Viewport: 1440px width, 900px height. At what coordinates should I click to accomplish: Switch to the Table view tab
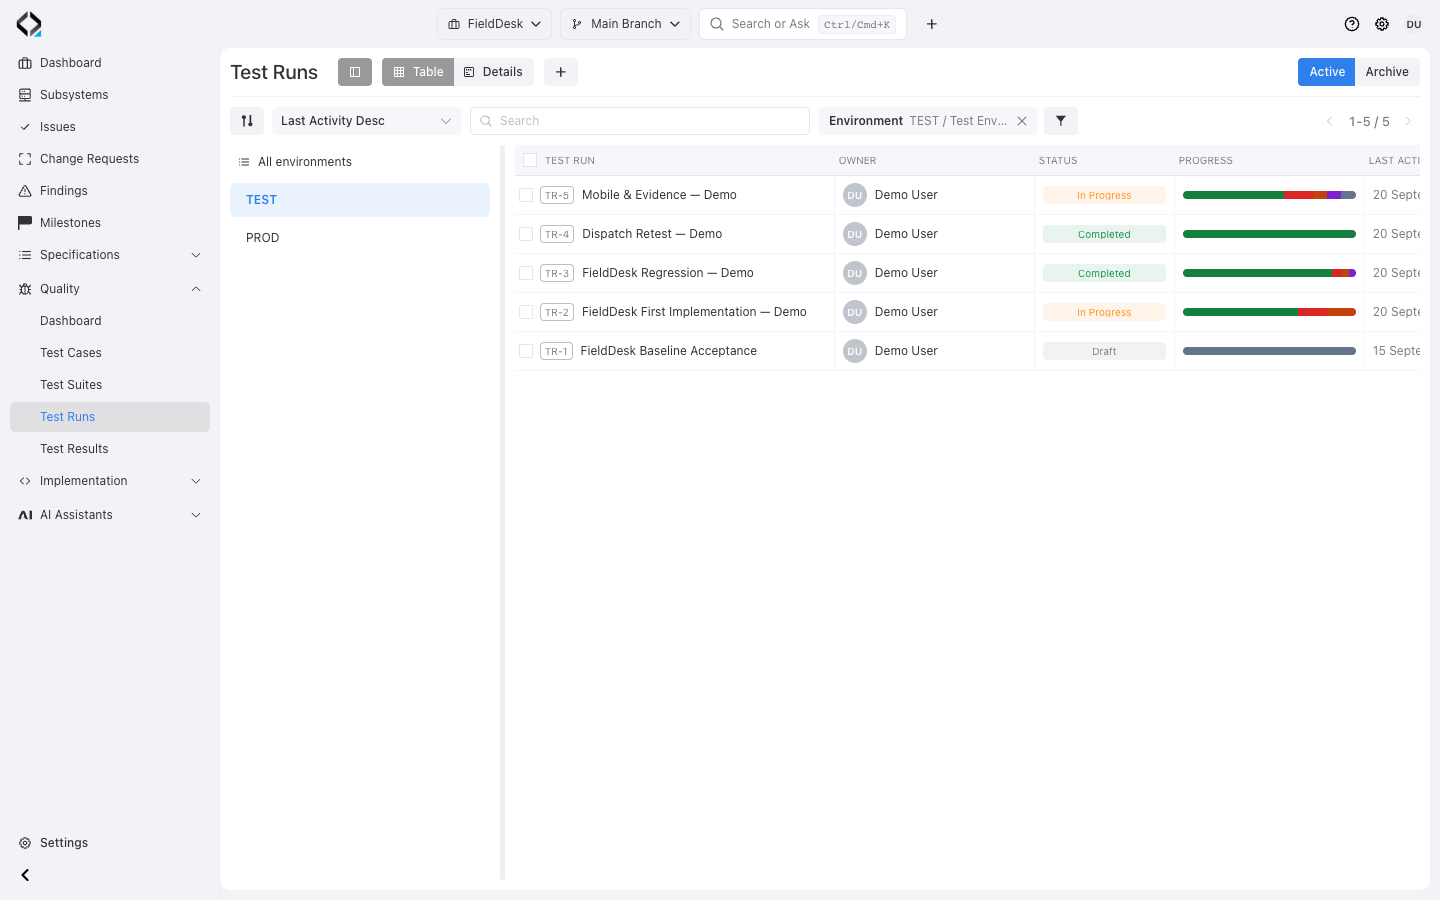[x=418, y=72]
